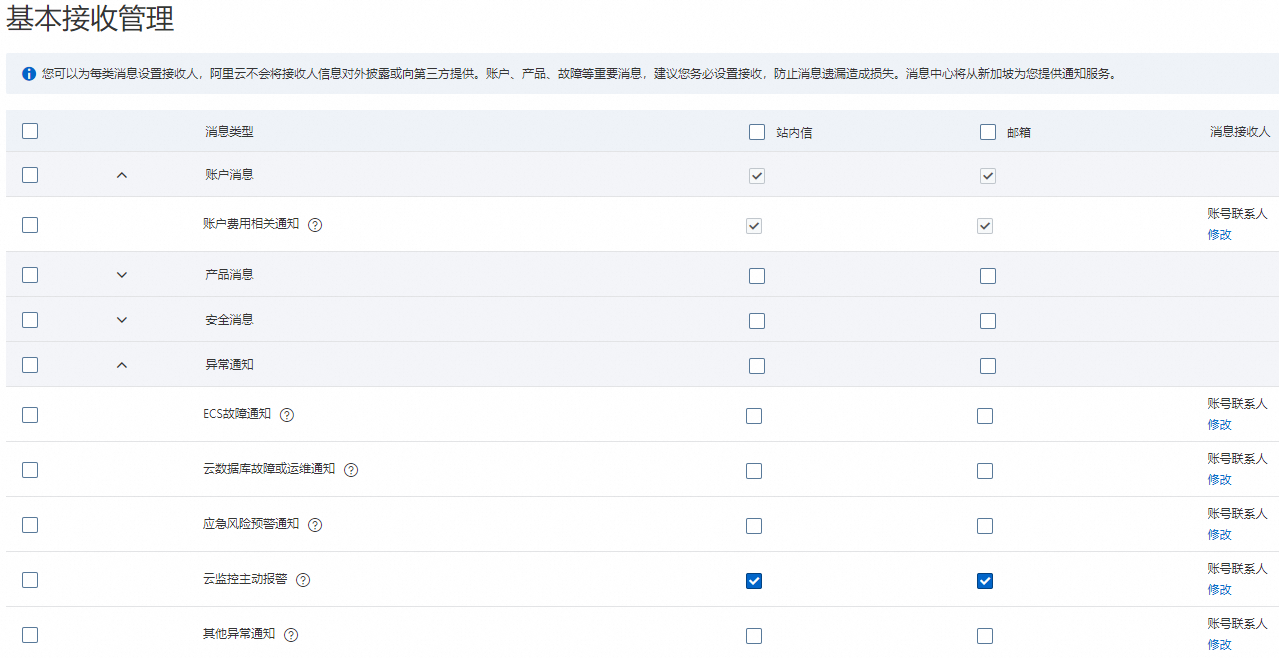Enable 邮箱 for ECS故障通知
Image resolution: width=1279 pixels, height=658 pixels.
(x=985, y=416)
